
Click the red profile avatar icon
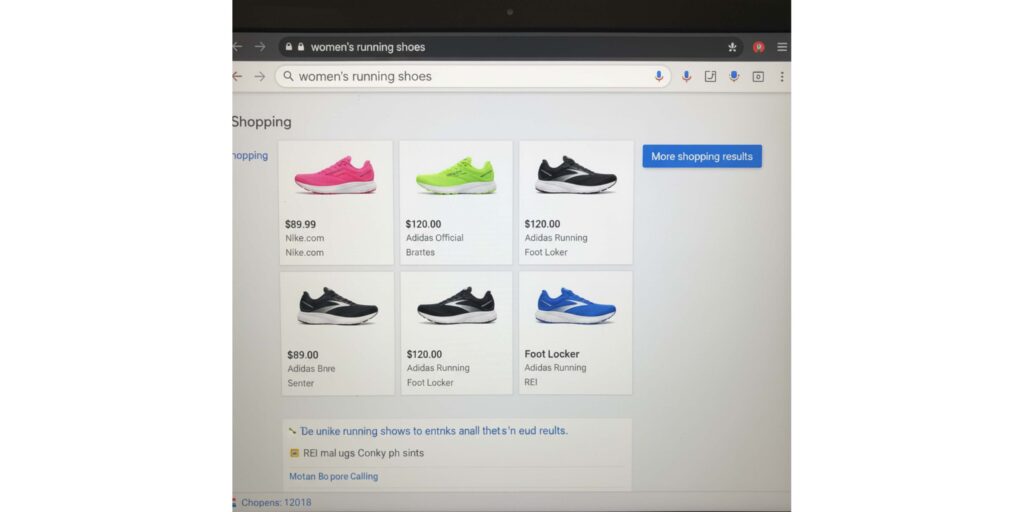759,47
